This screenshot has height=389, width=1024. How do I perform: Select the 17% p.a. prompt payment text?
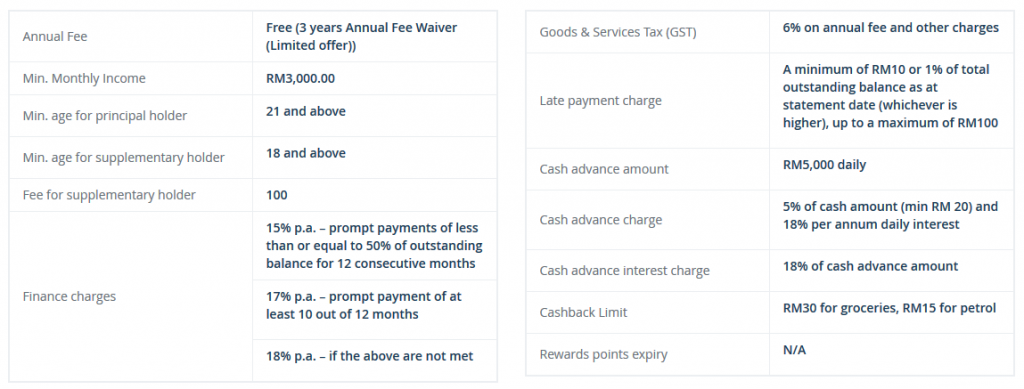(x=363, y=305)
